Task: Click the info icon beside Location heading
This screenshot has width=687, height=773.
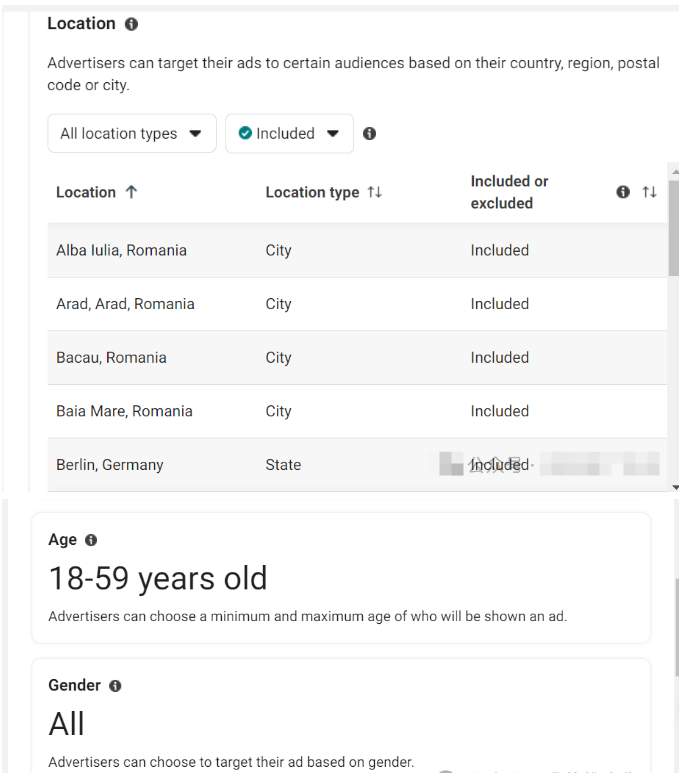Action: click(x=131, y=24)
